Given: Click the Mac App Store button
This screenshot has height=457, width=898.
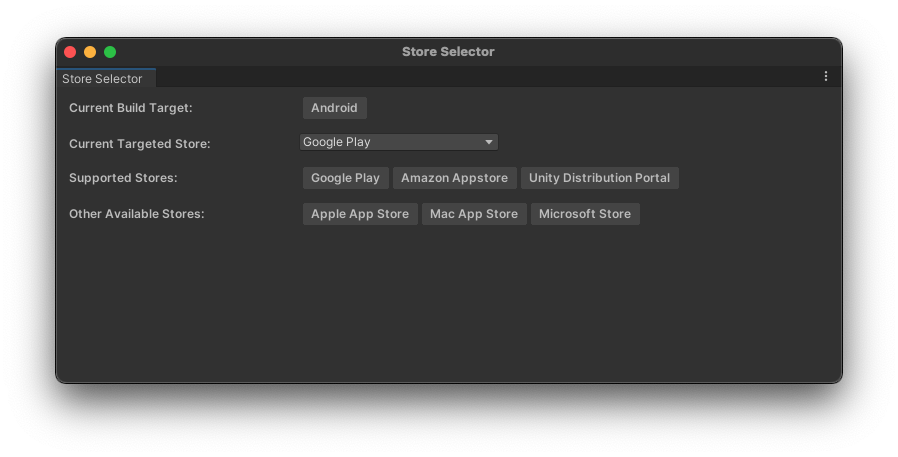Looking at the screenshot, I should [x=474, y=214].
